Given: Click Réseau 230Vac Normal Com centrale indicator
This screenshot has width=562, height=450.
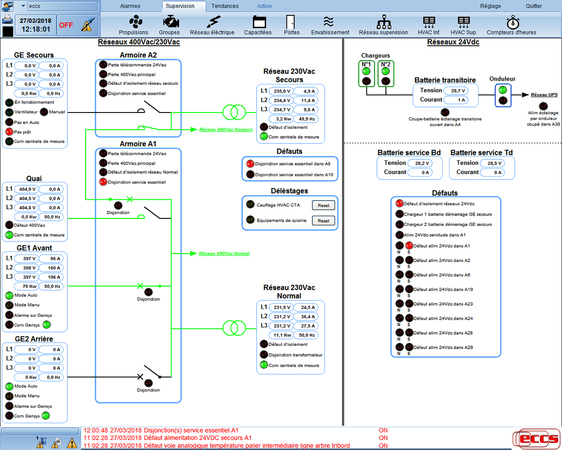Looking at the screenshot, I should pyautogui.click(x=264, y=365).
